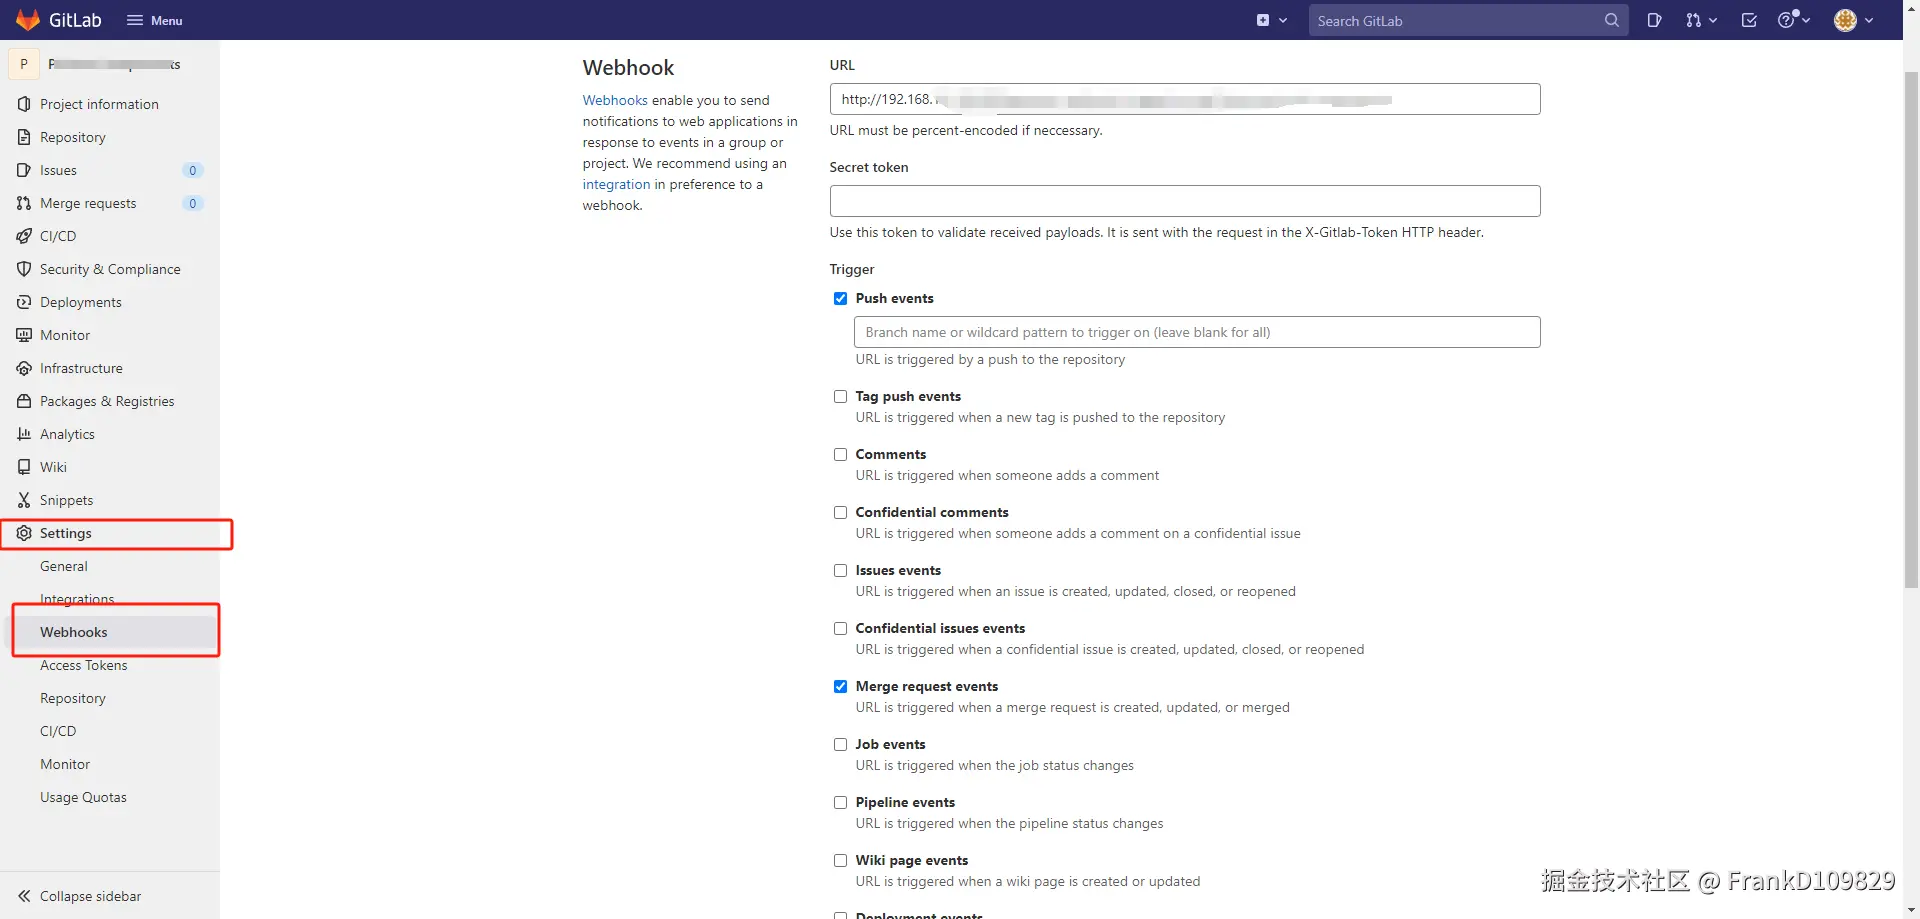Expand the Help question mark dropdown
The width and height of the screenshot is (1920, 919).
pyautogui.click(x=1793, y=20)
